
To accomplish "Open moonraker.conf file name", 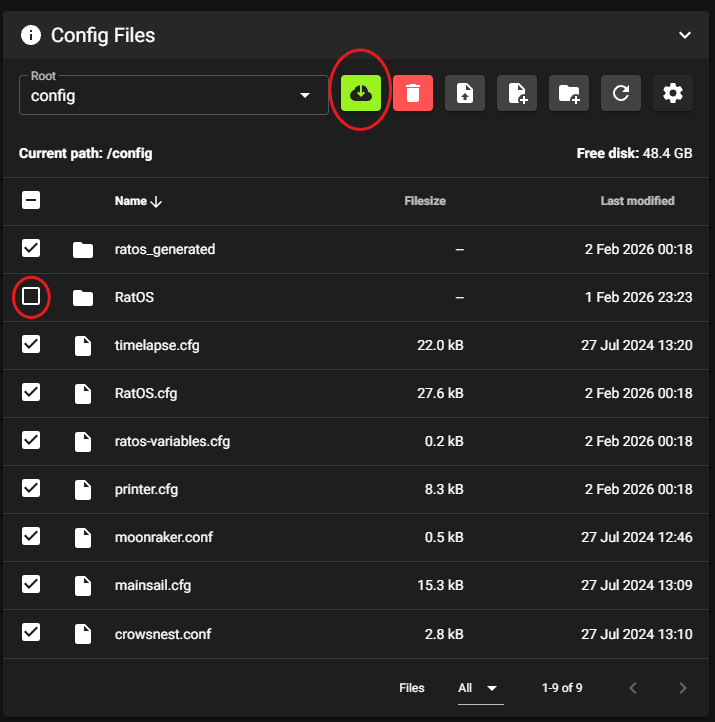I will tap(164, 537).
